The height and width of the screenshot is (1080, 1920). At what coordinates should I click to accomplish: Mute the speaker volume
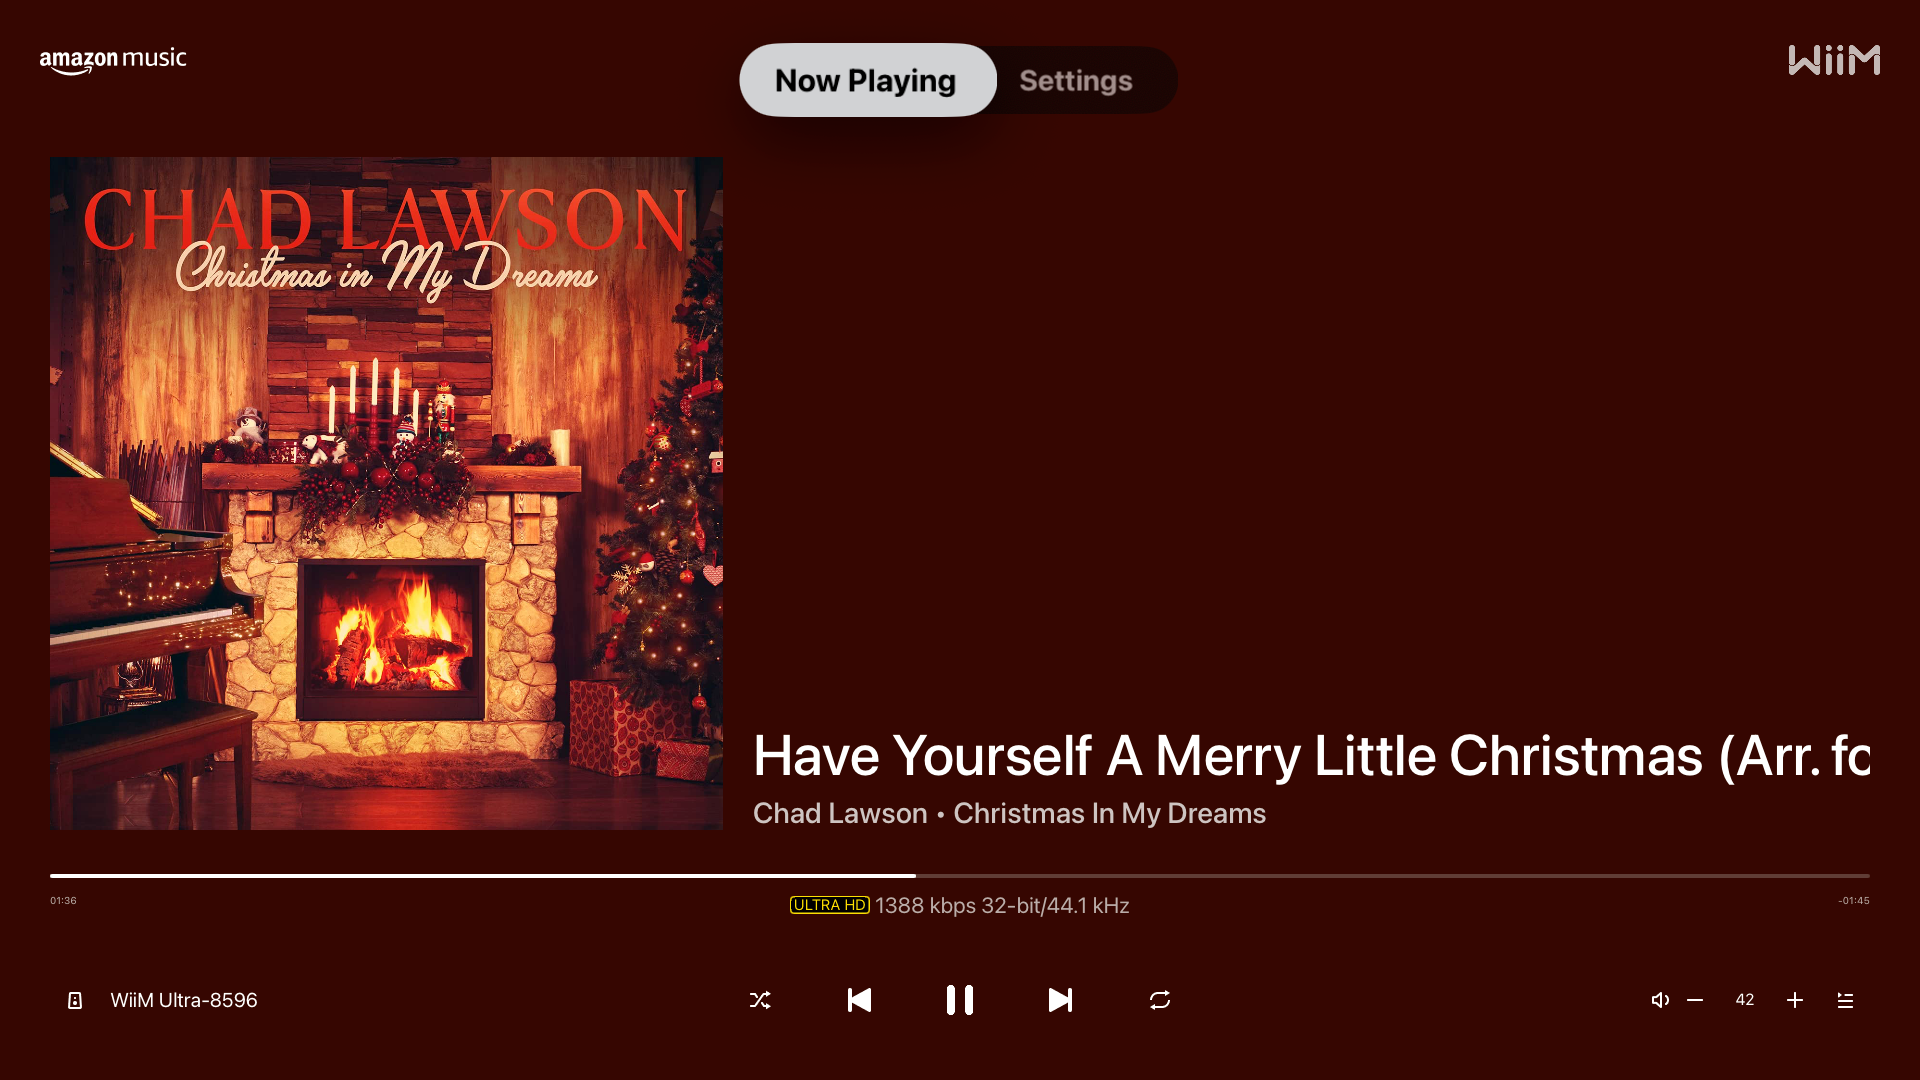(x=1660, y=1000)
